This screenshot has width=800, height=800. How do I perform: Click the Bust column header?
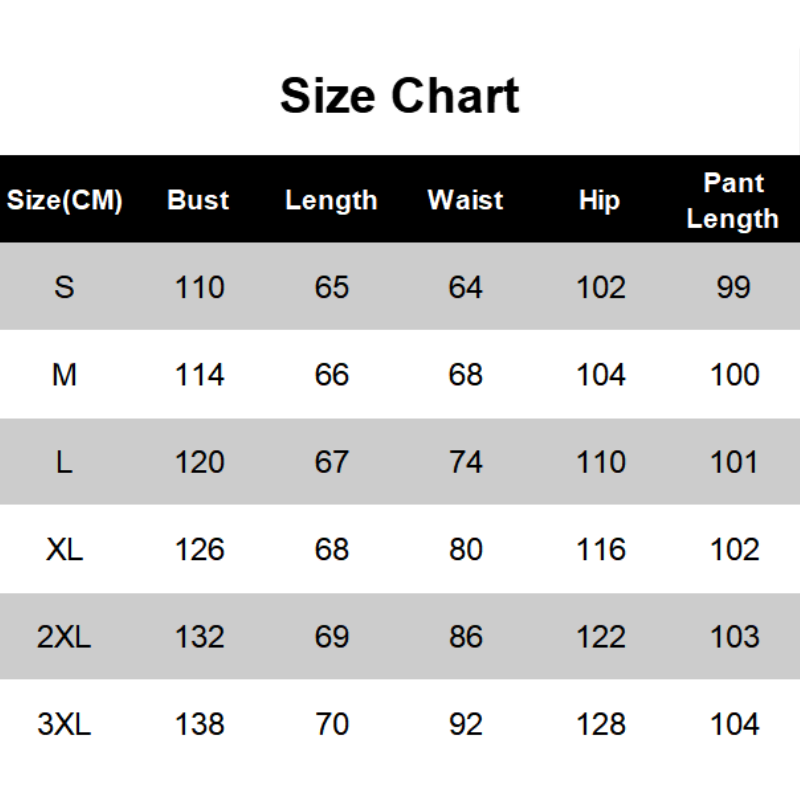tap(198, 200)
